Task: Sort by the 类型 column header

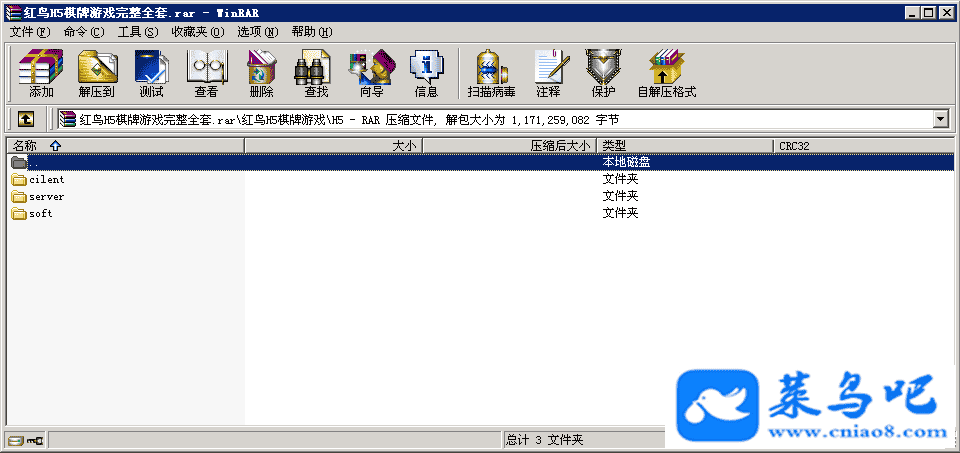Action: tap(684, 146)
